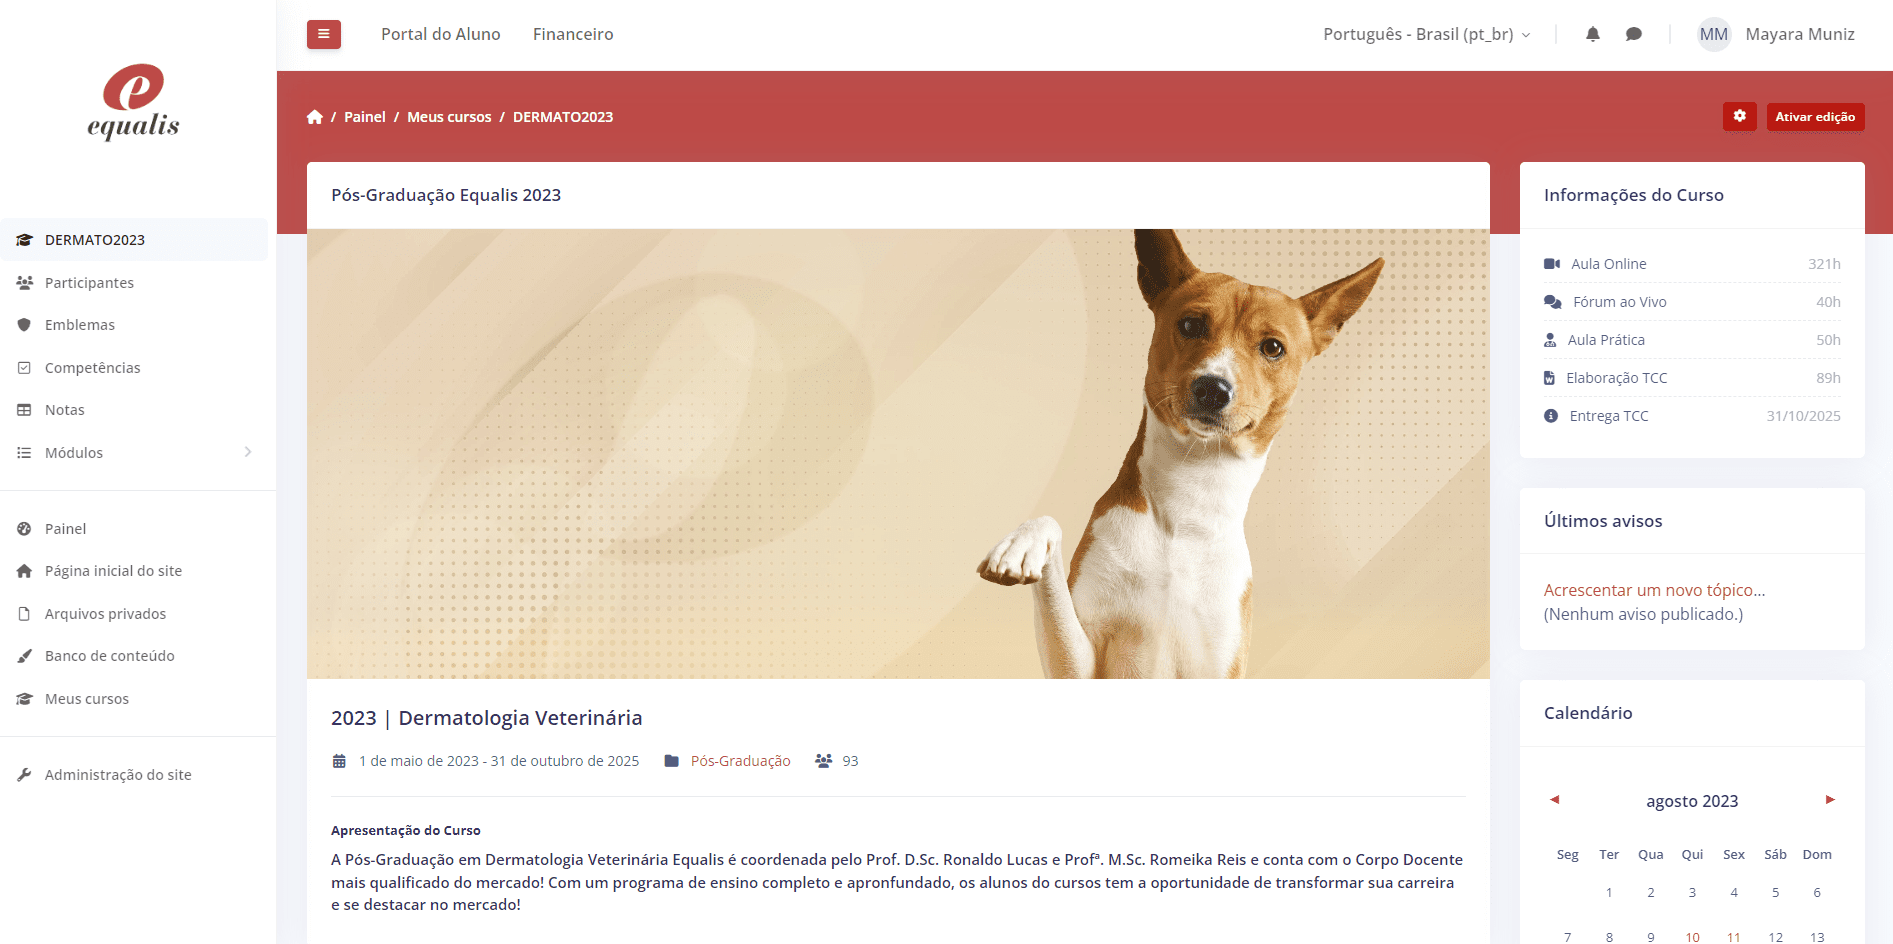The width and height of the screenshot is (1893, 944).
Task: Open Participantes in the sidebar
Action: (89, 283)
